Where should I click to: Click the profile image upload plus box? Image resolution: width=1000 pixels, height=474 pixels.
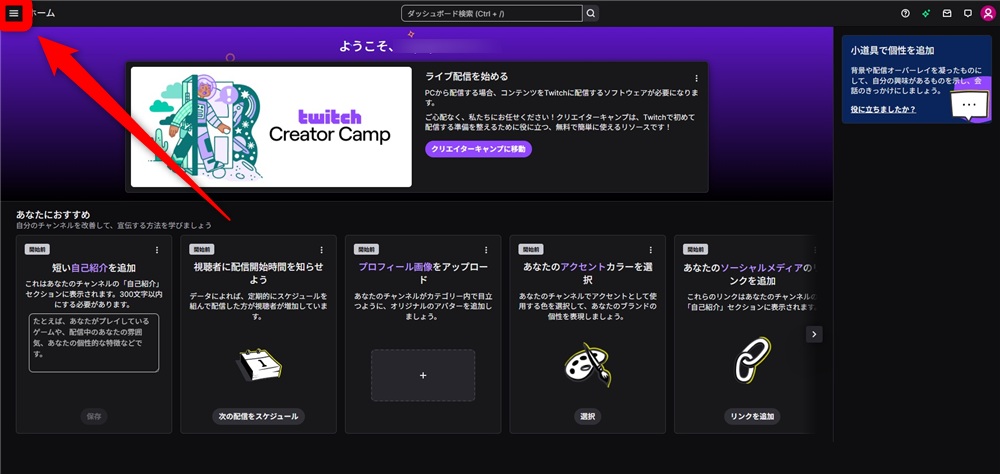(x=423, y=376)
